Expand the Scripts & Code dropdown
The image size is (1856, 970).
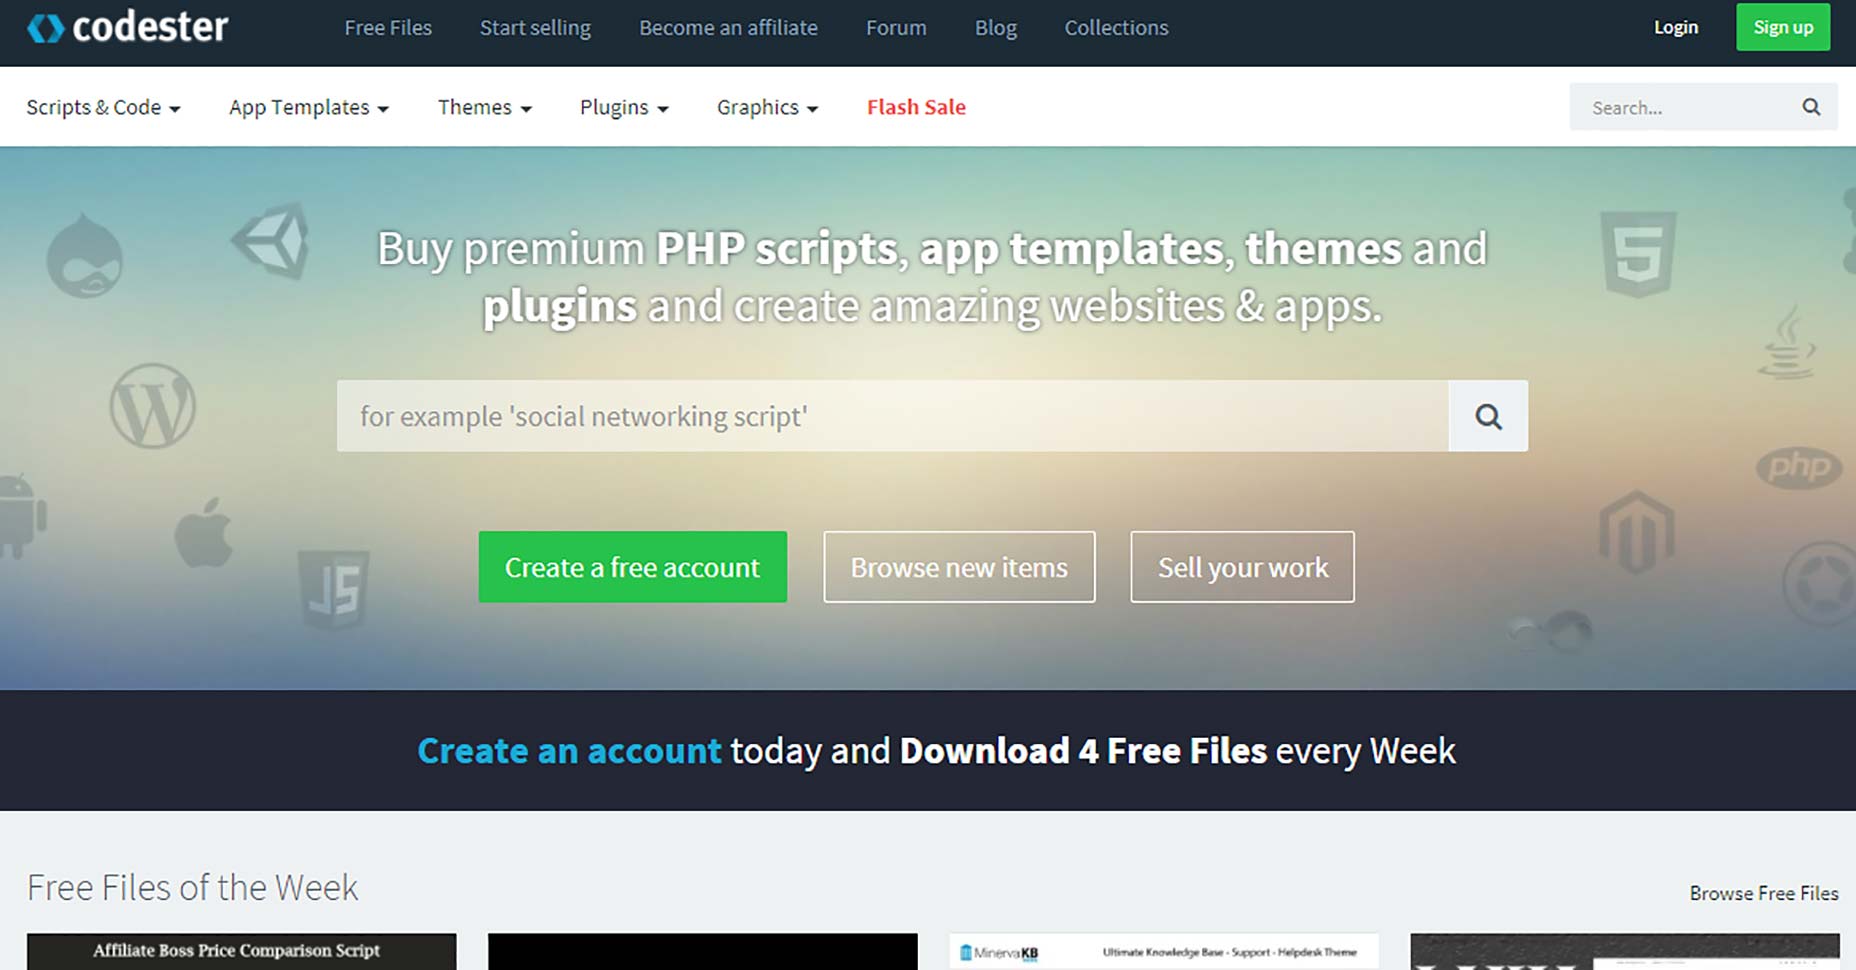pos(103,107)
